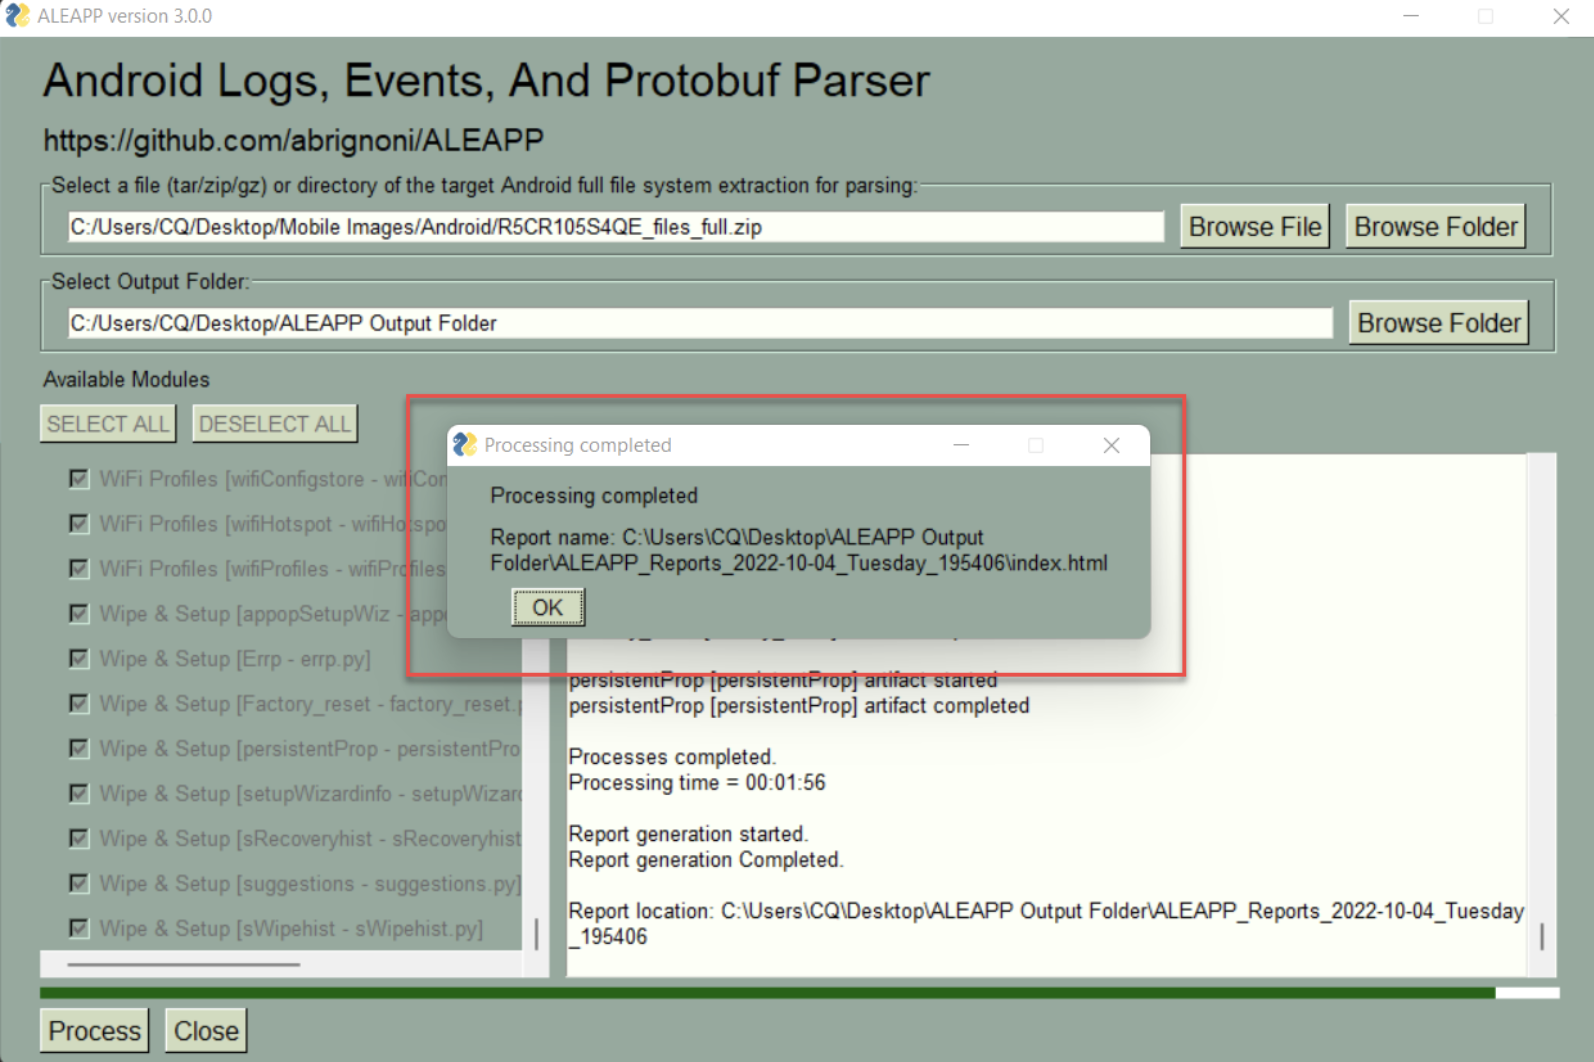Click the output folder path field
Screen dimensions: 1594x1062
pyautogui.click(x=700, y=323)
